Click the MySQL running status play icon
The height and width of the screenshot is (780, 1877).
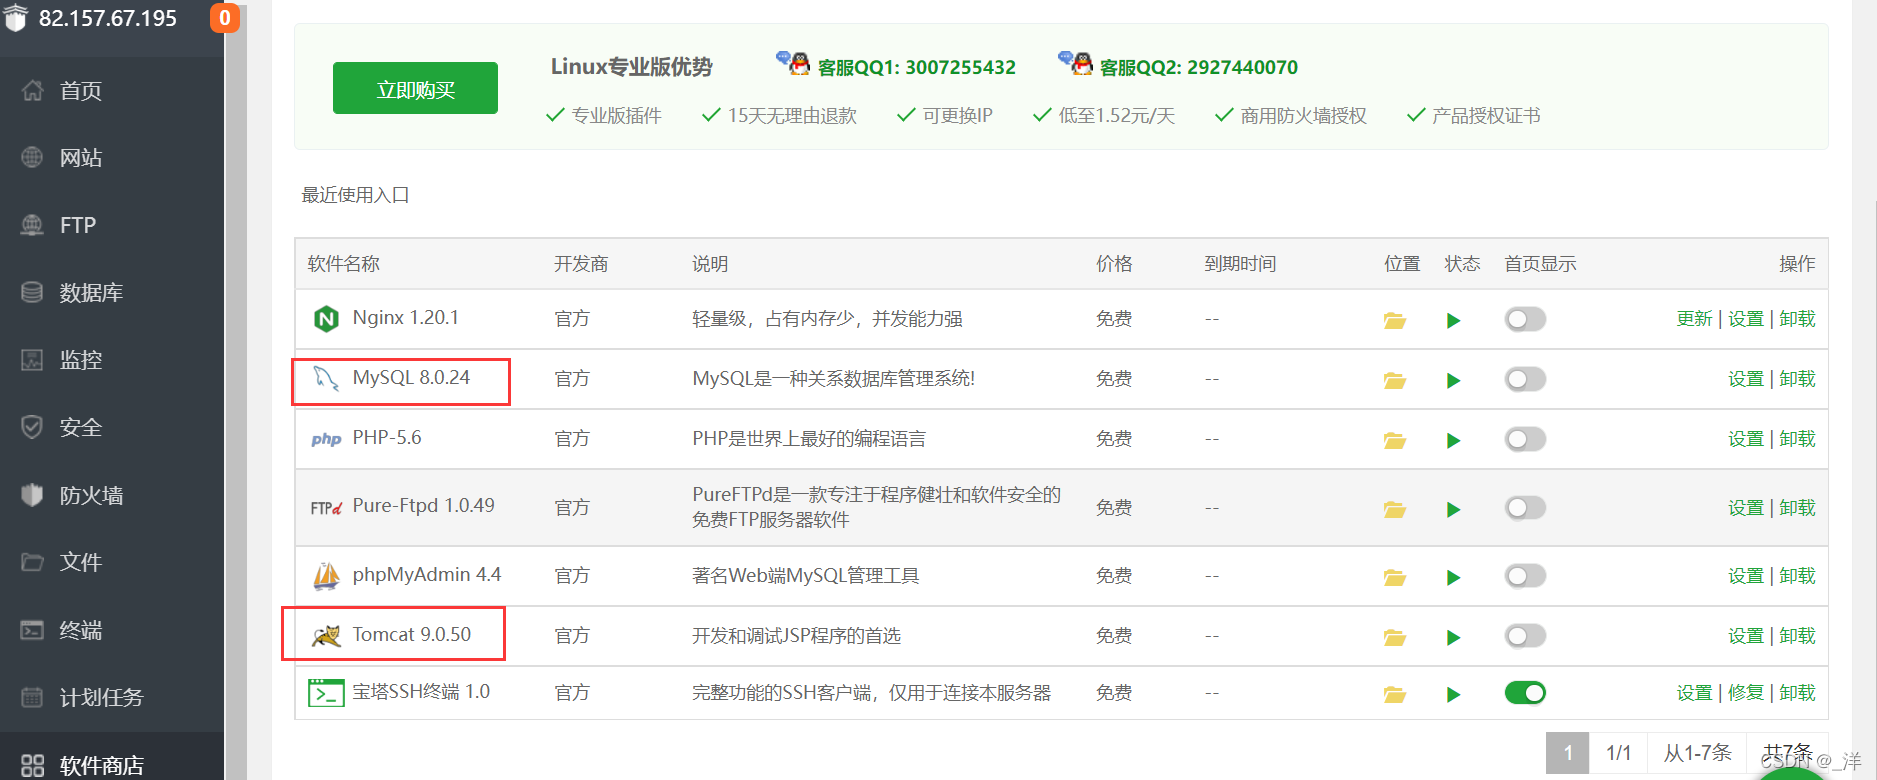point(1453,380)
